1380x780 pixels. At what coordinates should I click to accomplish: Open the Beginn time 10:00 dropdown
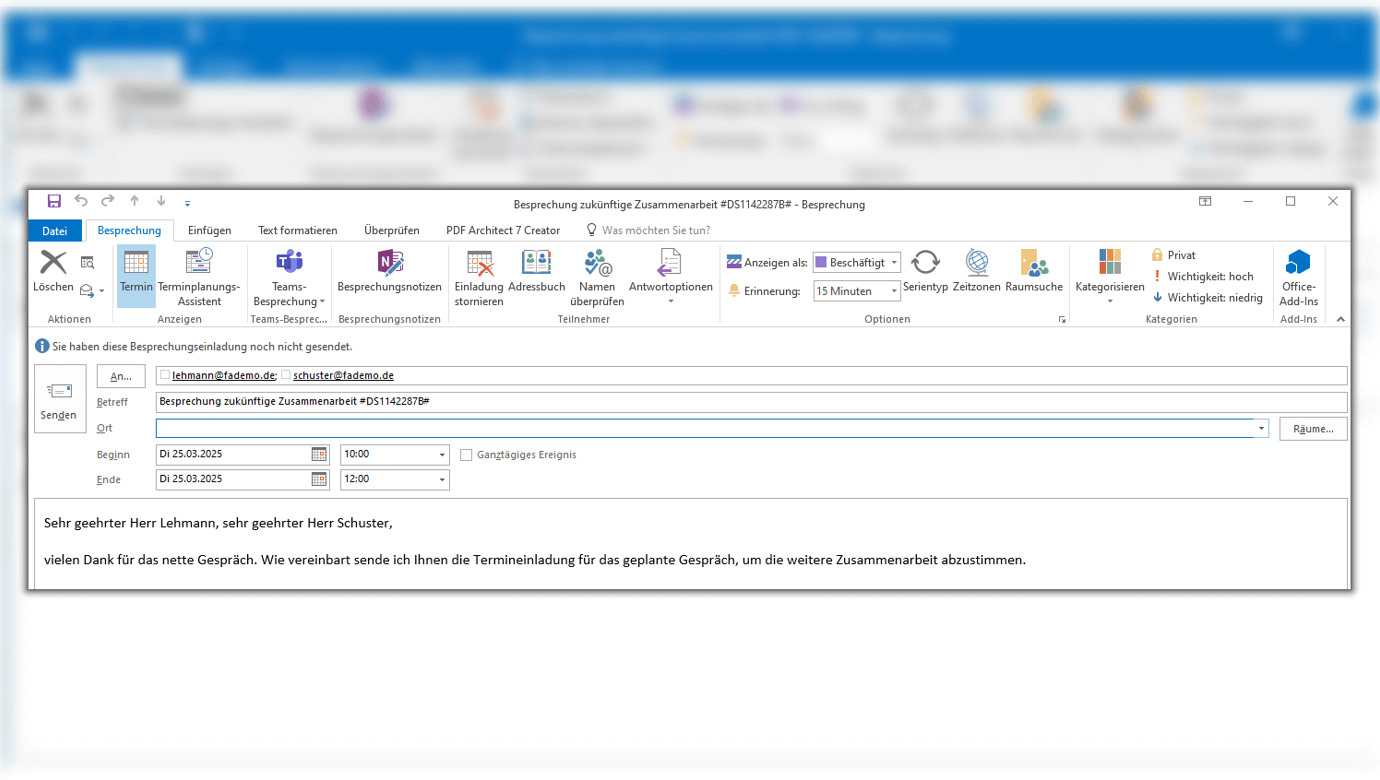click(x=442, y=455)
